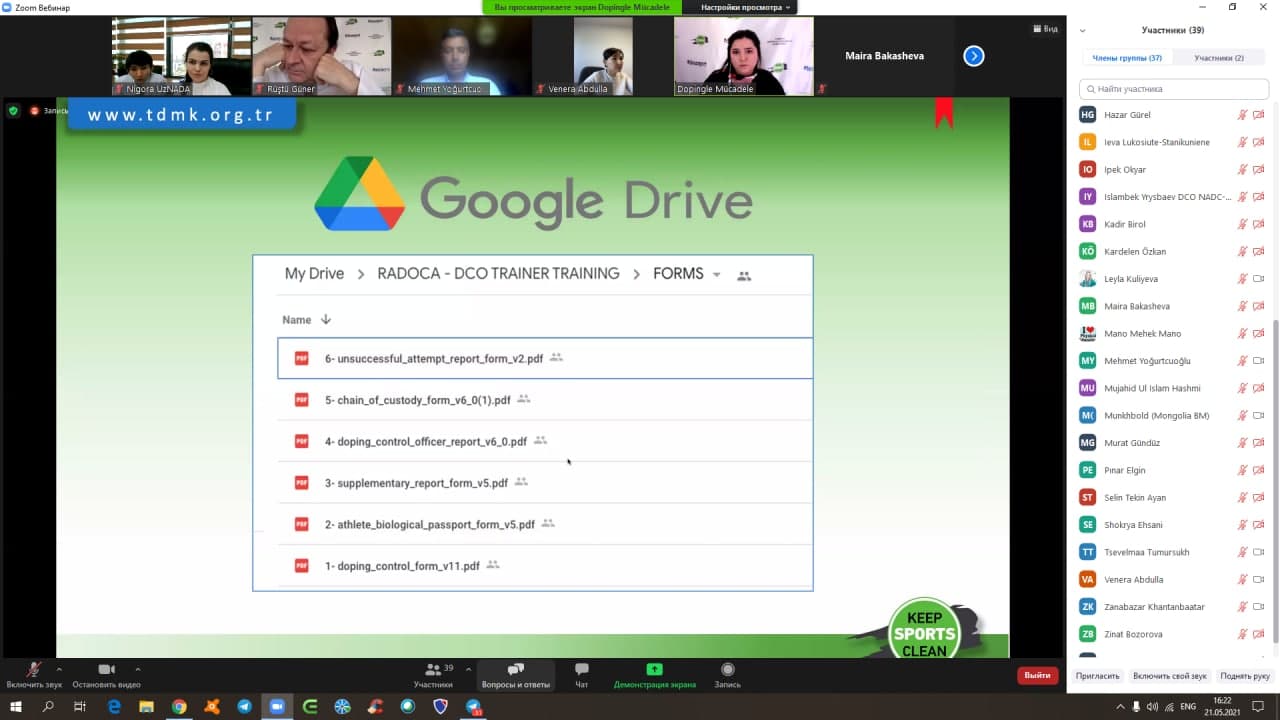Select Ieva Lukosiute-Stanikuniene participant row
The image size is (1280, 720).
click(1172, 142)
